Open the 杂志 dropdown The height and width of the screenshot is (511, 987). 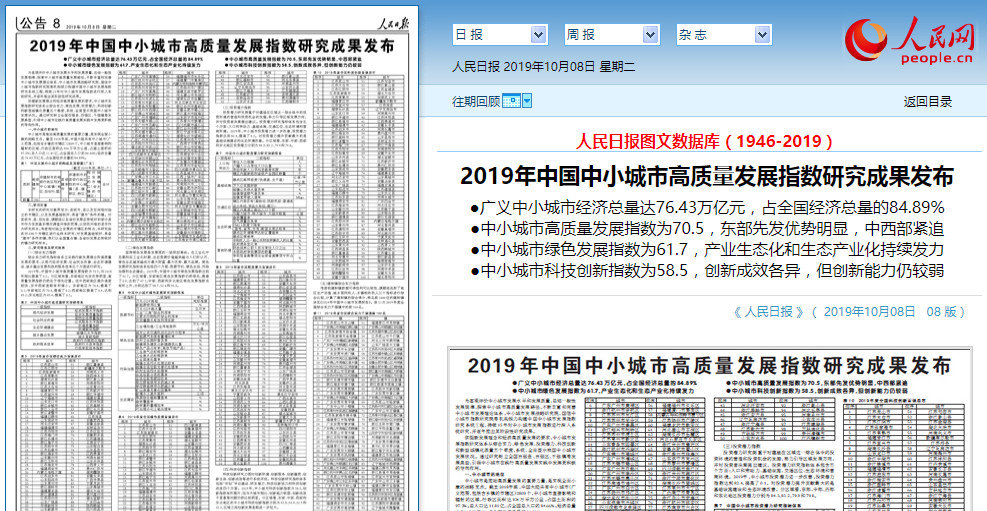[724, 35]
